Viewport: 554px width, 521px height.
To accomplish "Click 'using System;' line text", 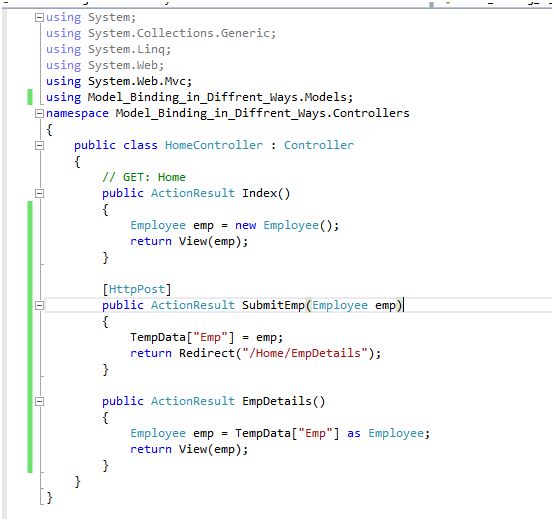I will [x=91, y=17].
